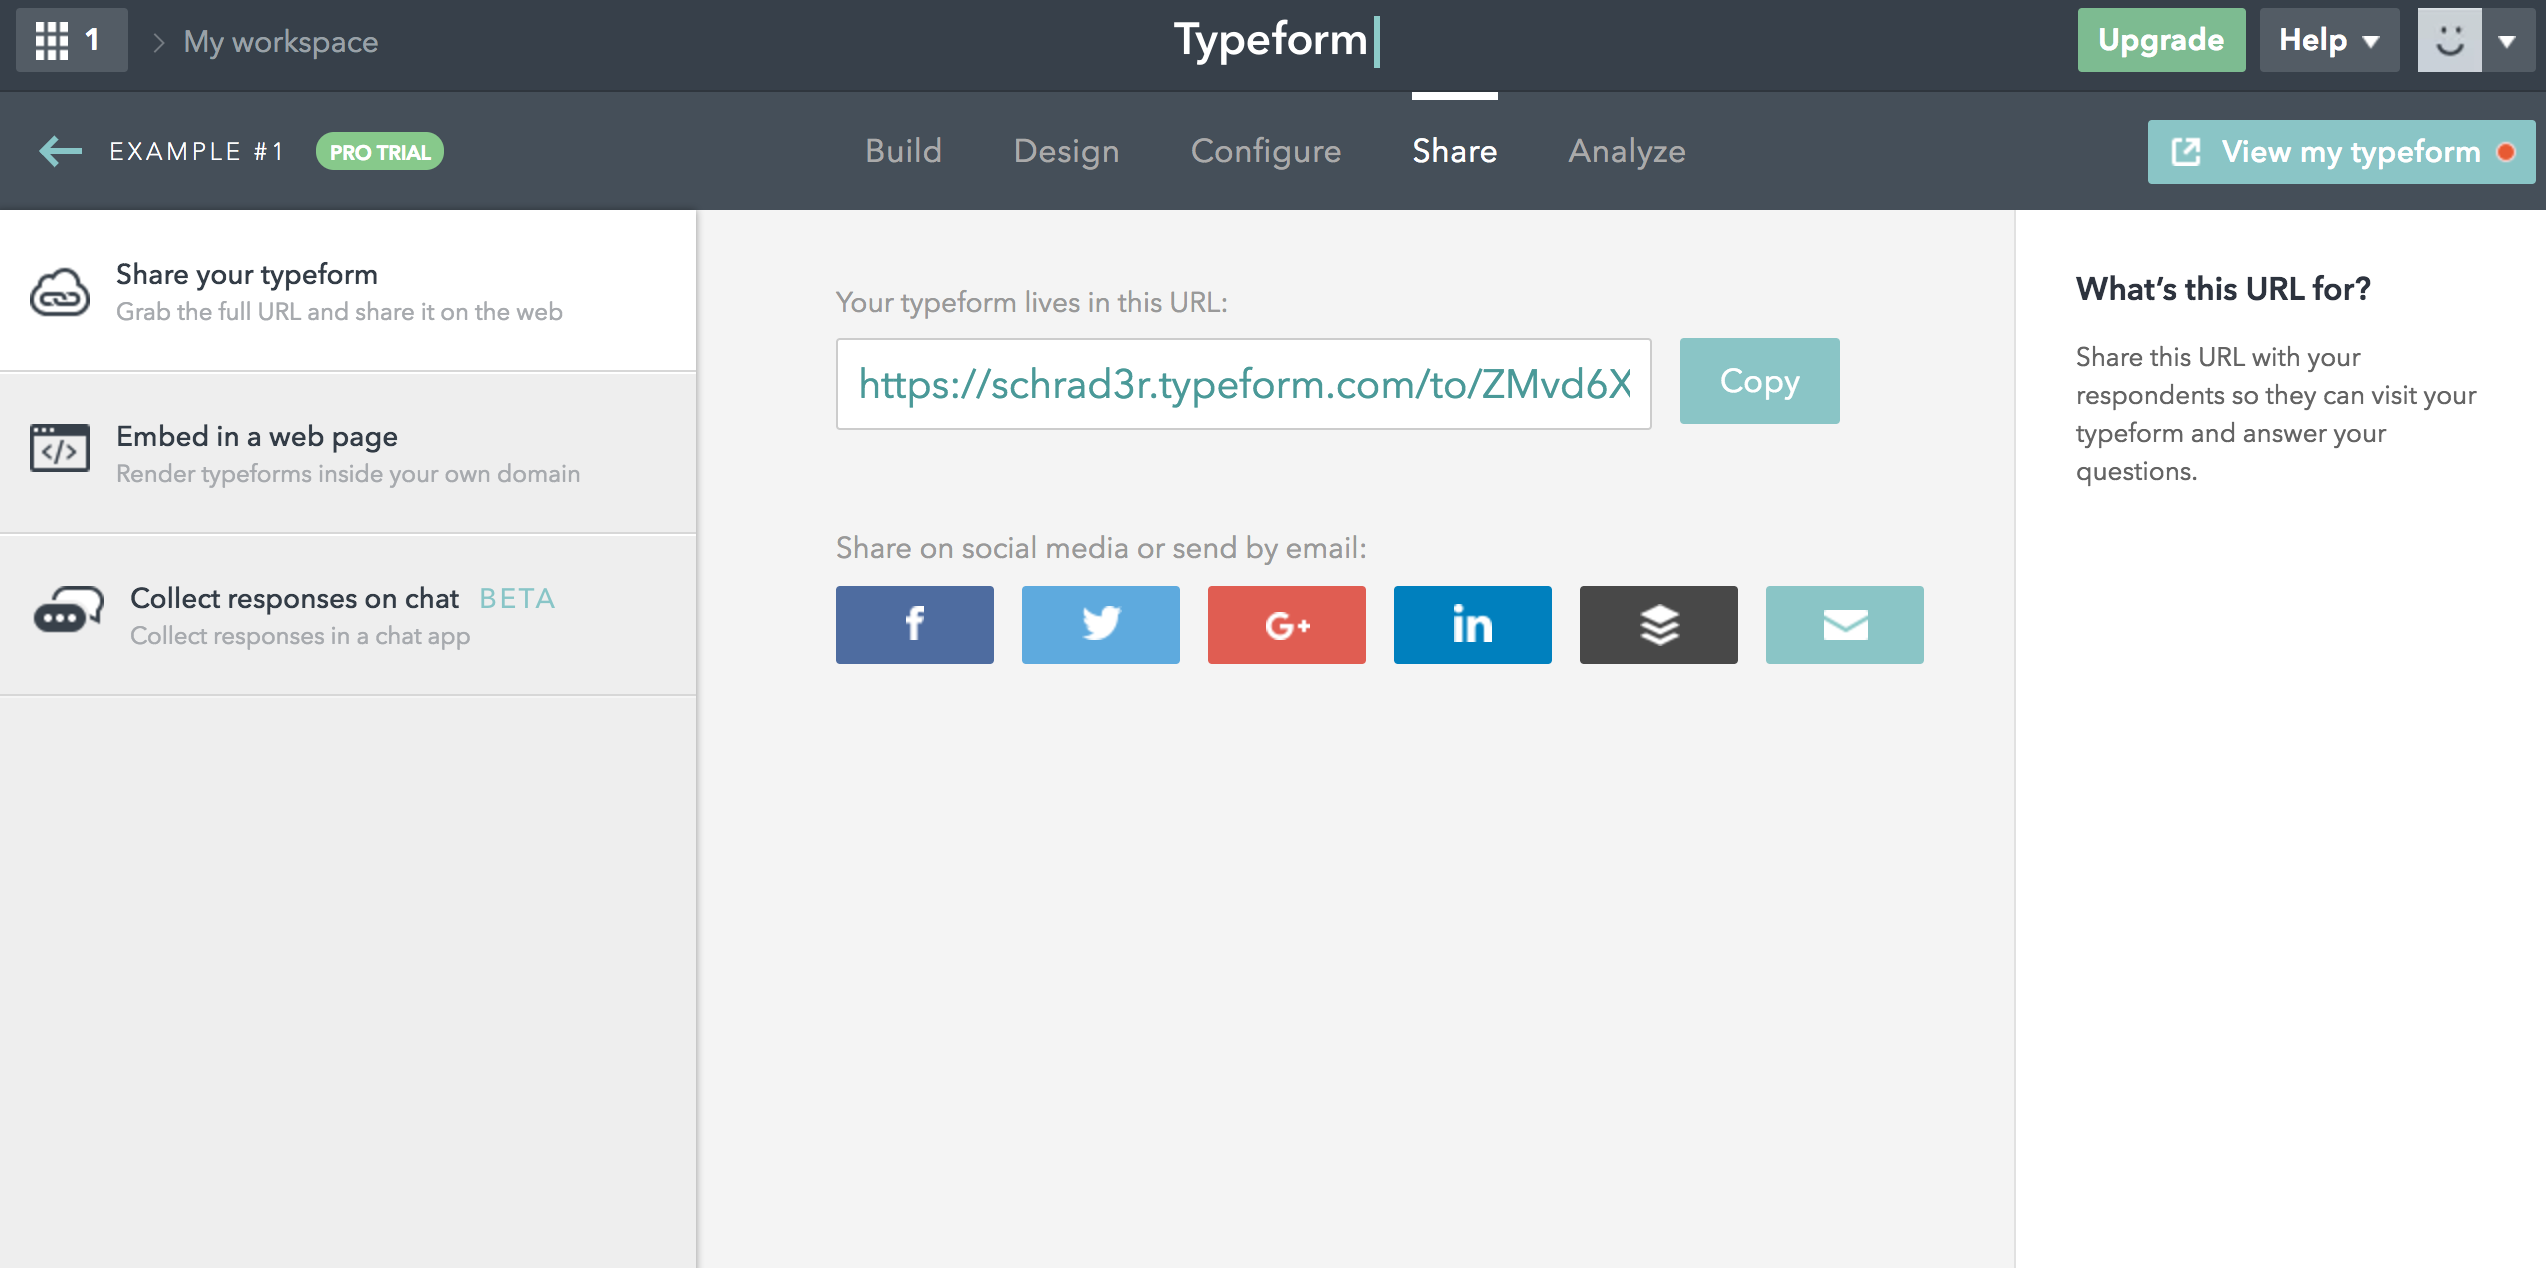Click the typeform URL field

(x=1244, y=384)
